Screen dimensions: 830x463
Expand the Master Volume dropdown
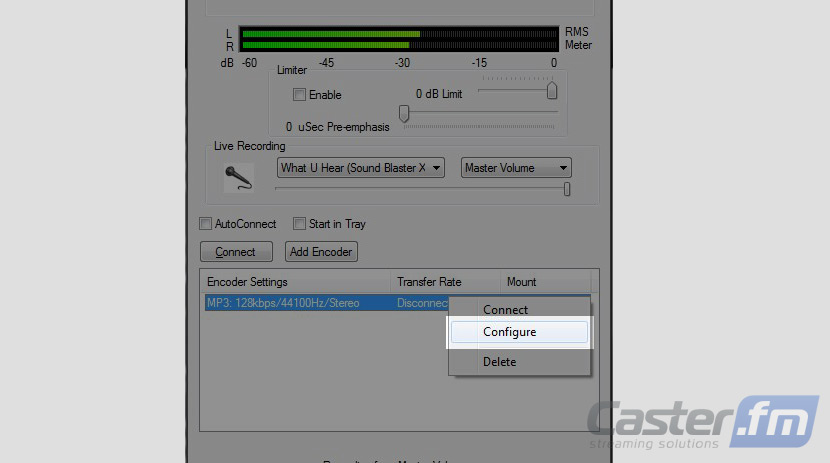click(516, 168)
